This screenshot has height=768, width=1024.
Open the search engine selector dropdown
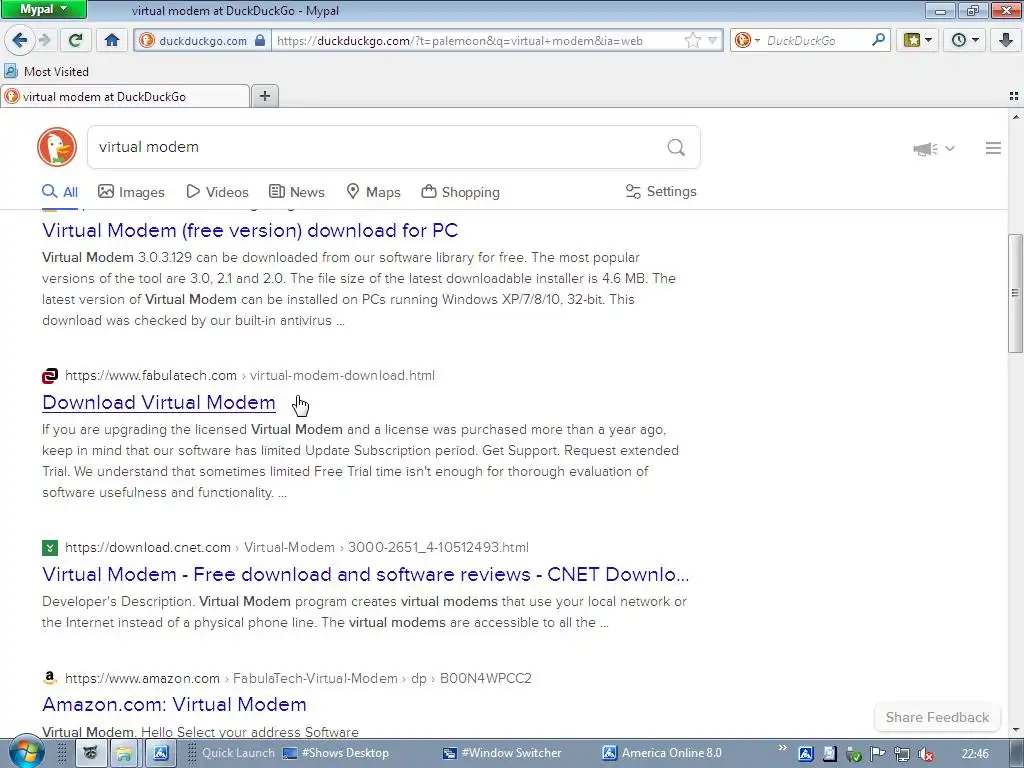pos(747,40)
